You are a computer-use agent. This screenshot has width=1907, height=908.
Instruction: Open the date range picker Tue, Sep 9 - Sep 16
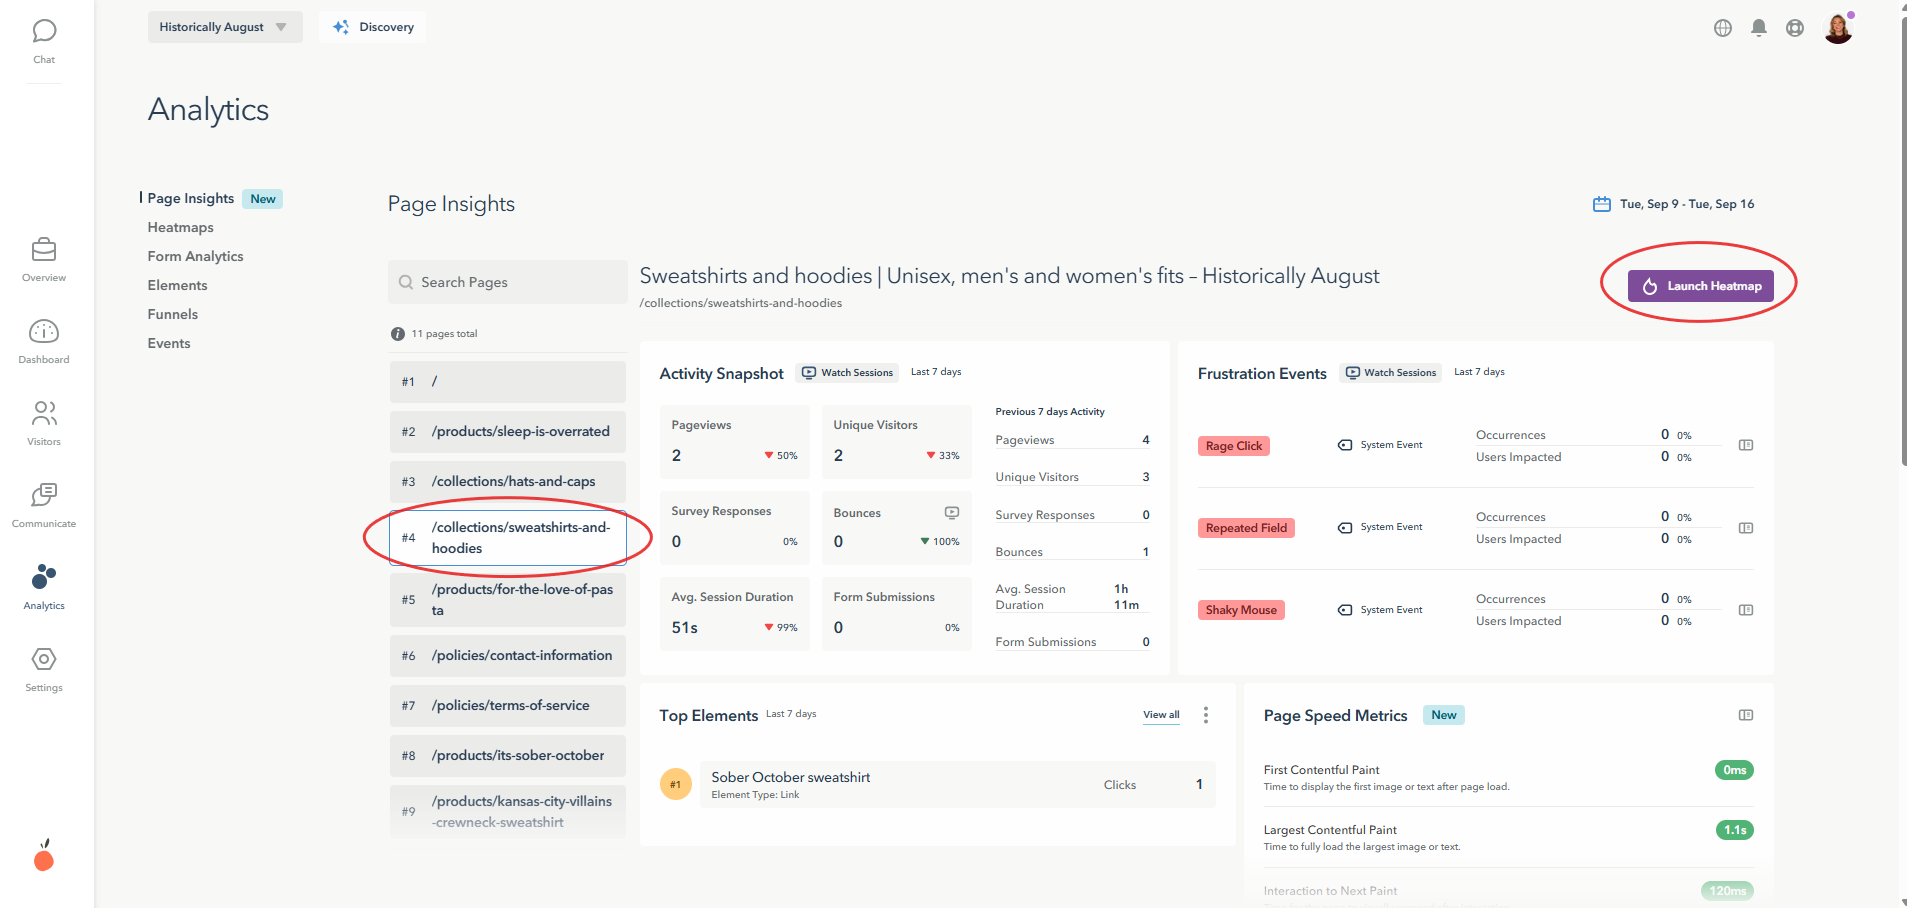(1674, 204)
